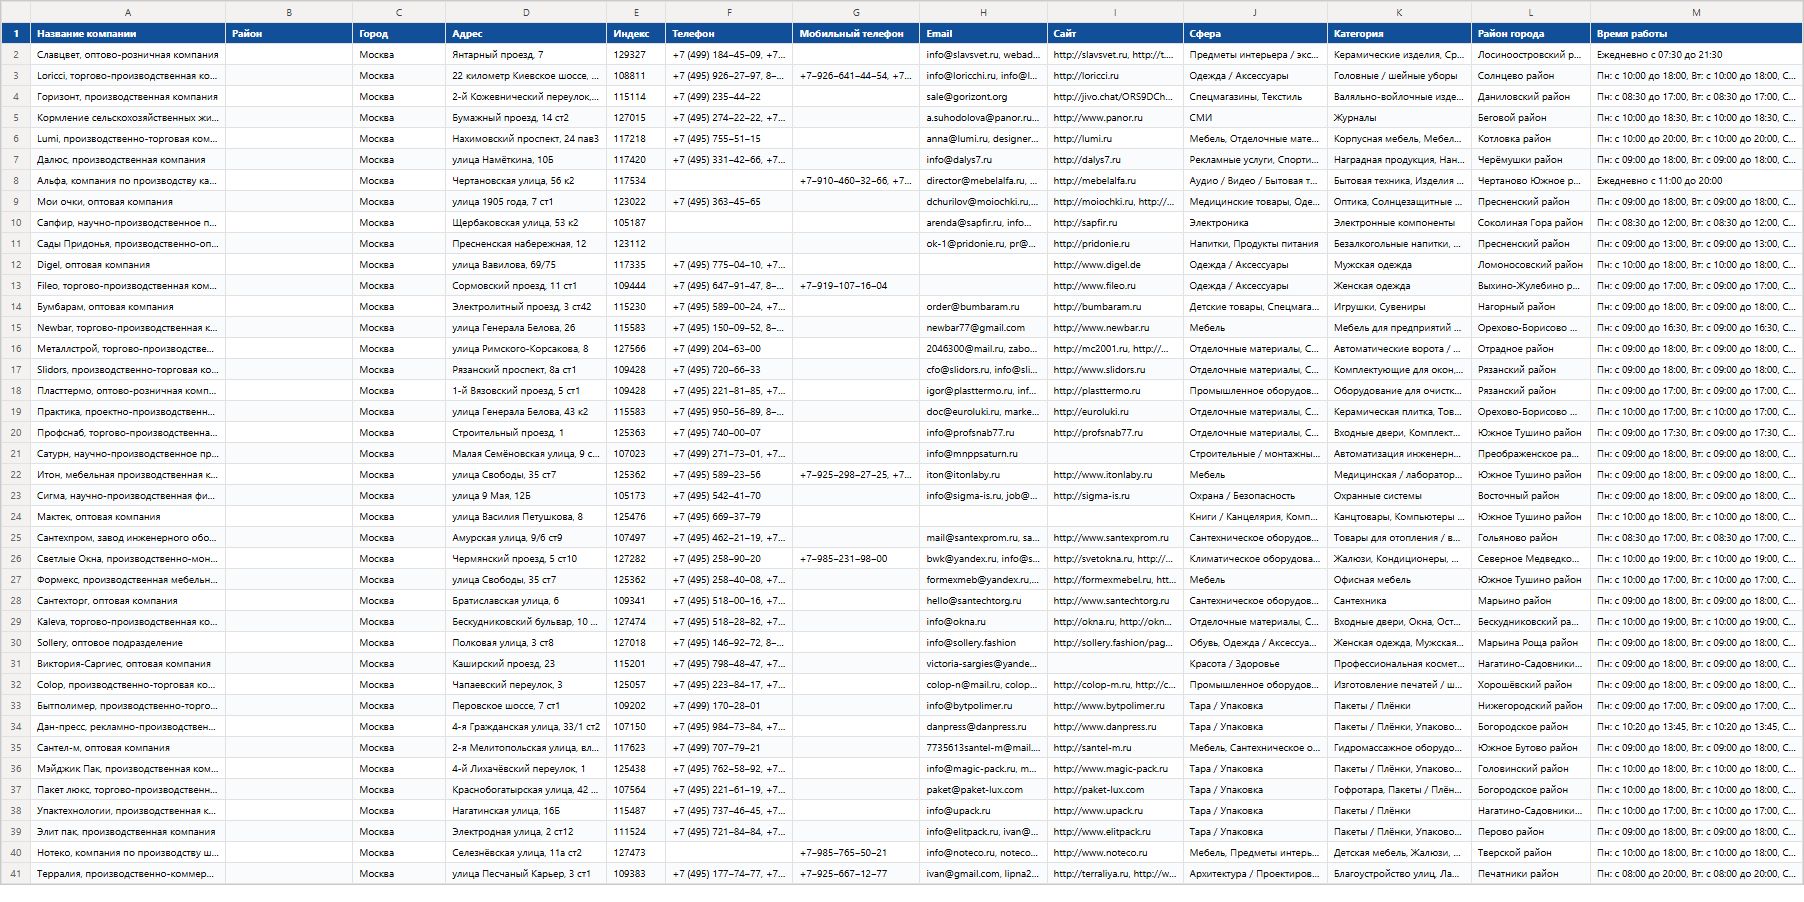
Task: Select email cell 'sale@gorizont.org'
Action: tap(983, 97)
